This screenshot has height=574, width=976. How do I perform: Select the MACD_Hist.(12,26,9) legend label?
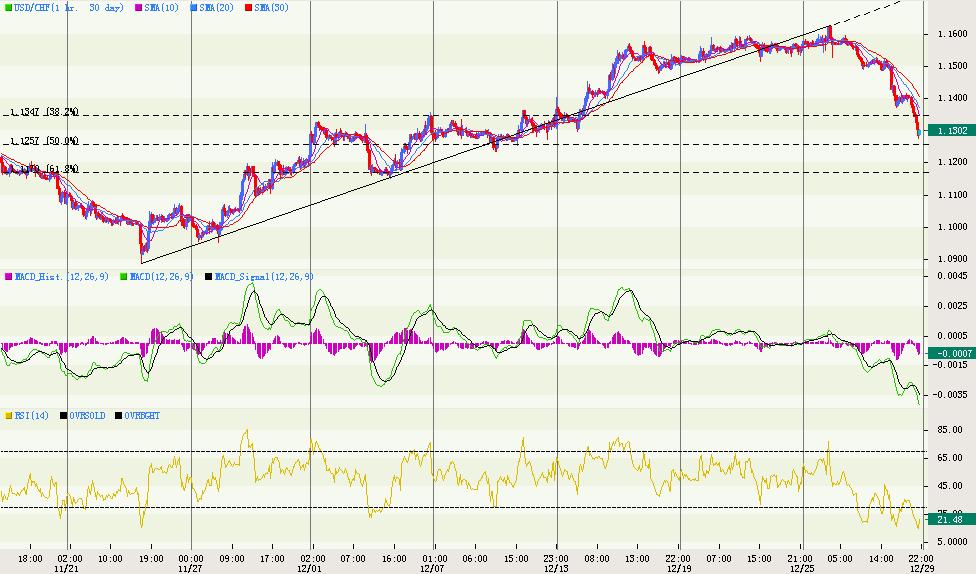(x=62, y=276)
